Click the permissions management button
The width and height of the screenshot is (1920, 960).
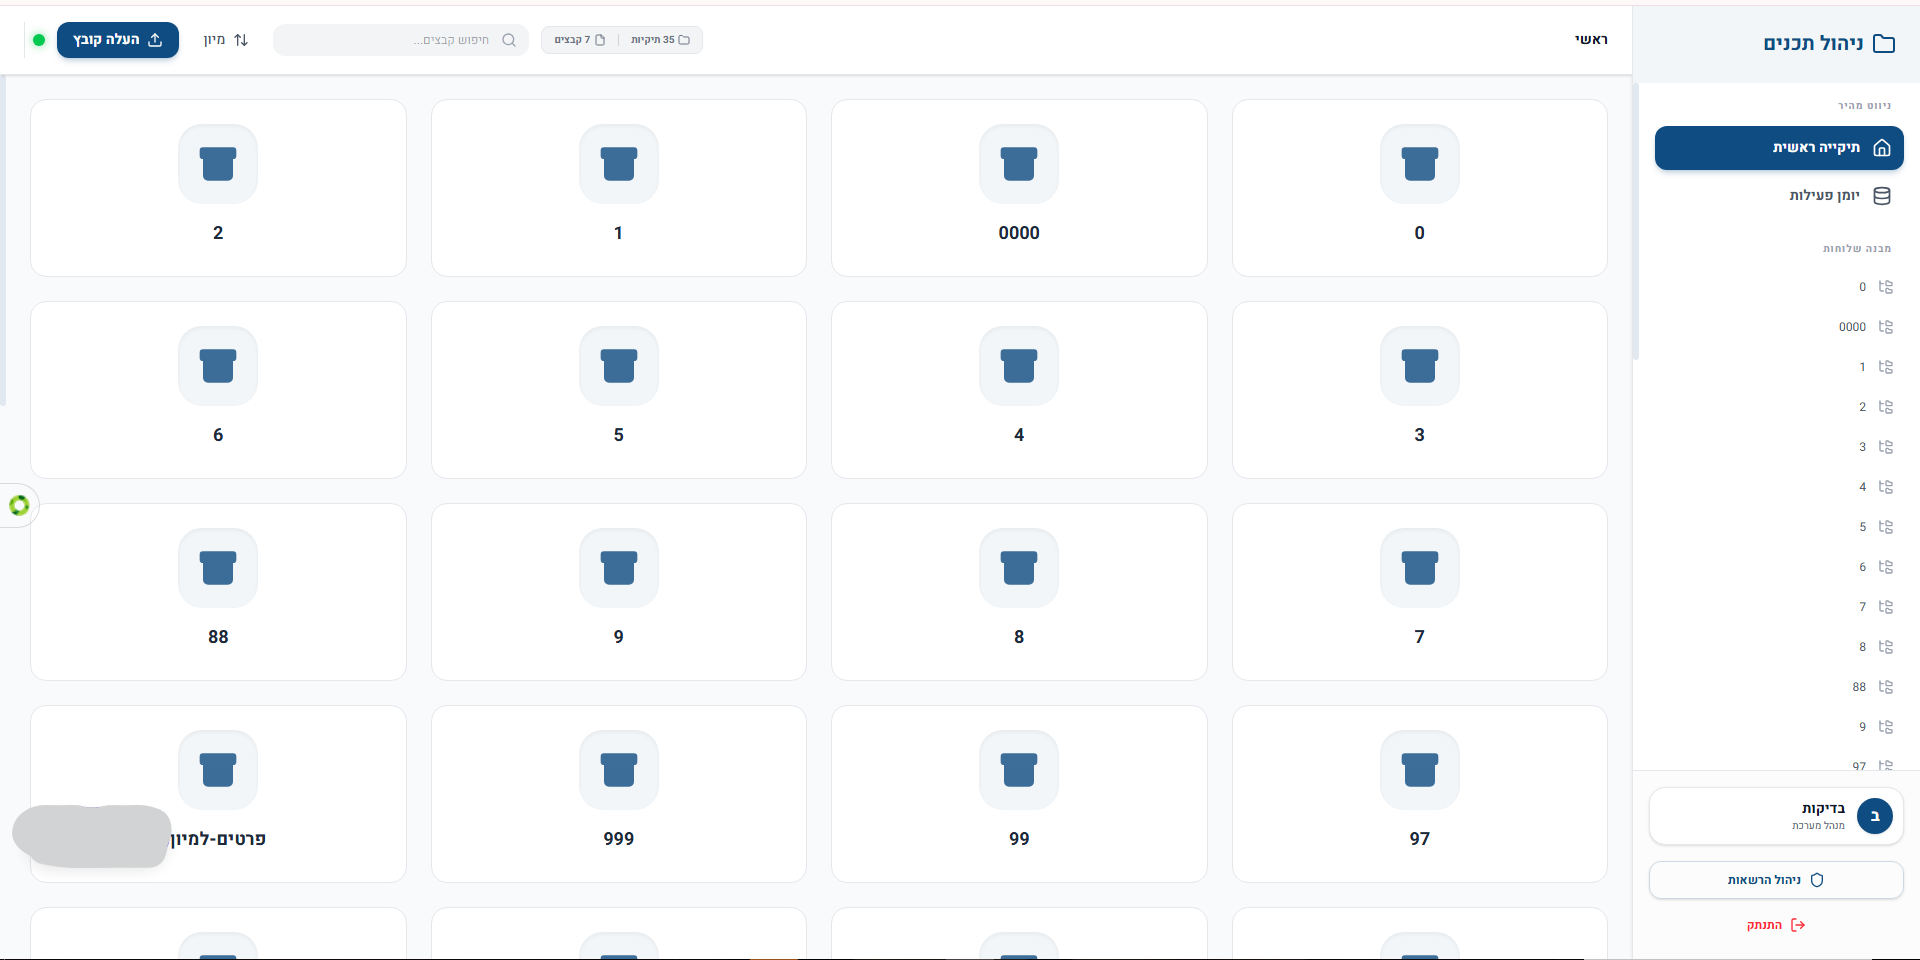pyautogui.click(x=1775, y=880)
